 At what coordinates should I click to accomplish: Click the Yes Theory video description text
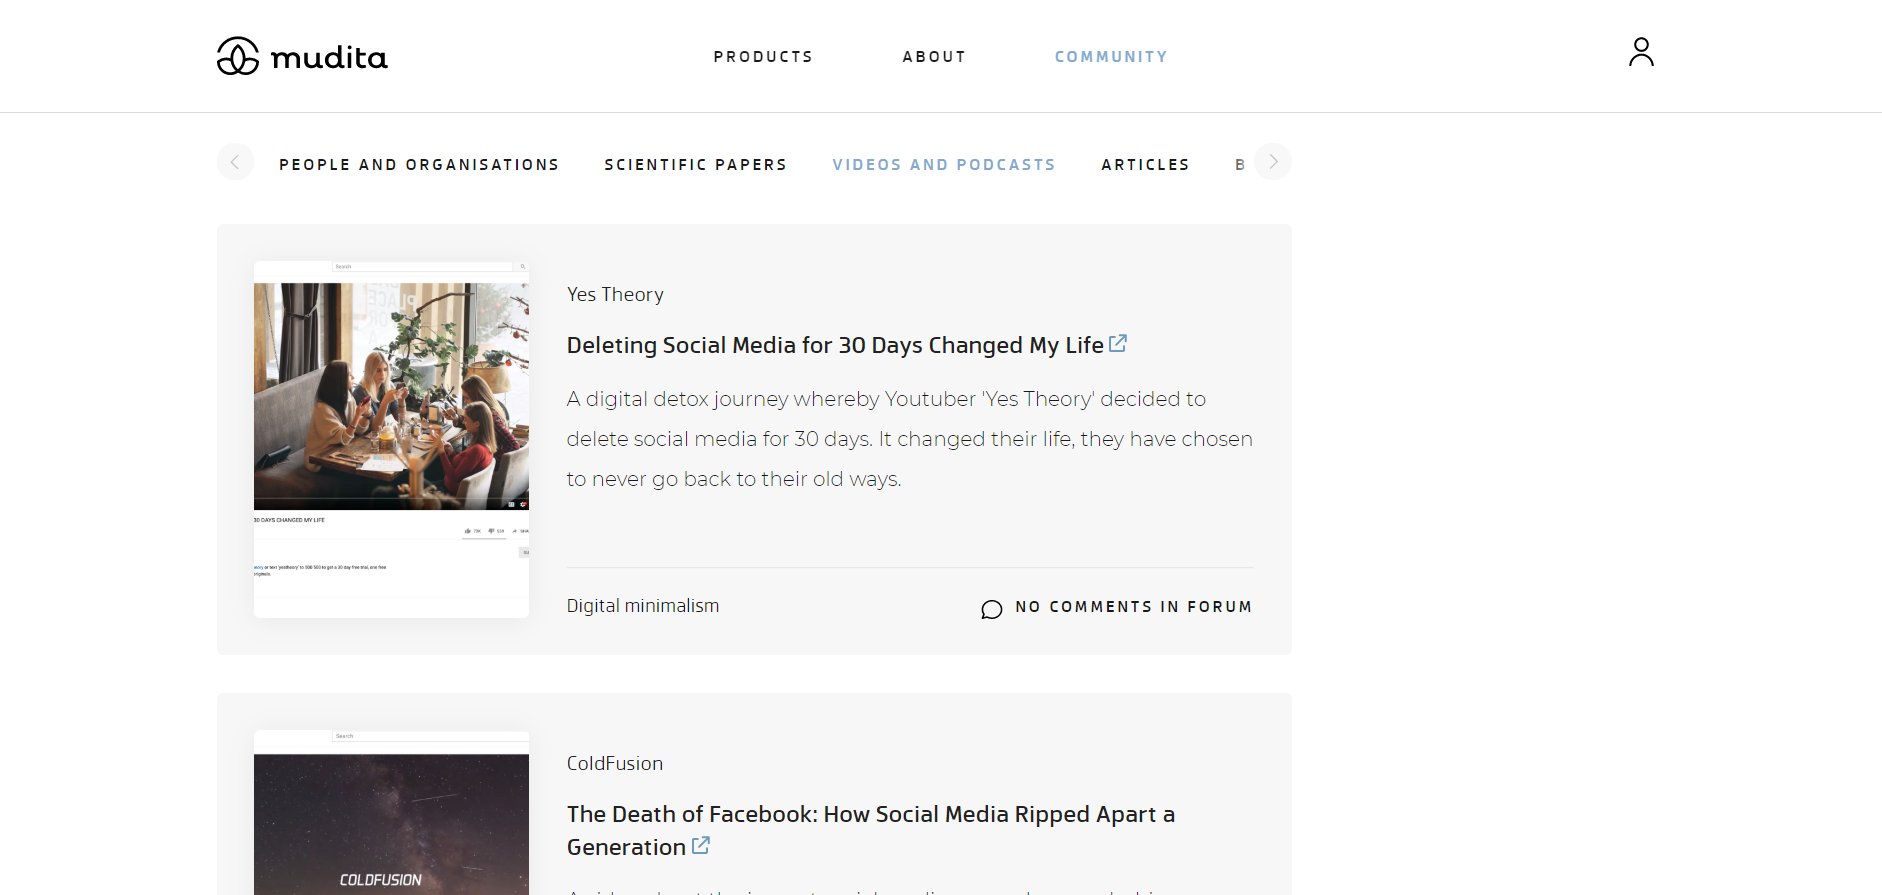click(909, 439)
